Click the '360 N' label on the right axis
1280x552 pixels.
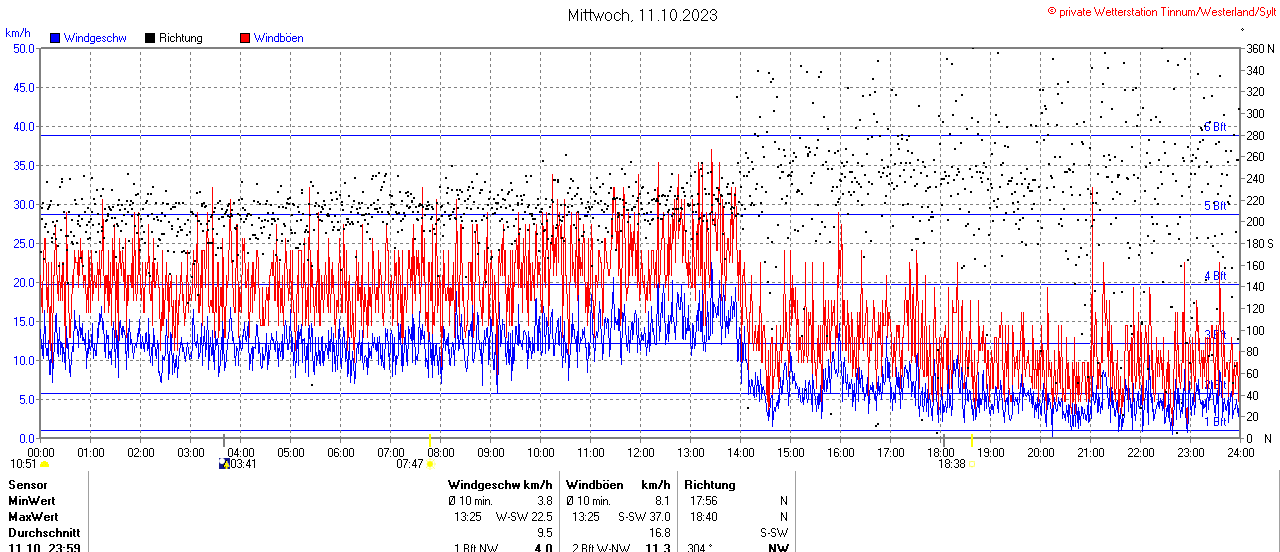coord(1259,48)
